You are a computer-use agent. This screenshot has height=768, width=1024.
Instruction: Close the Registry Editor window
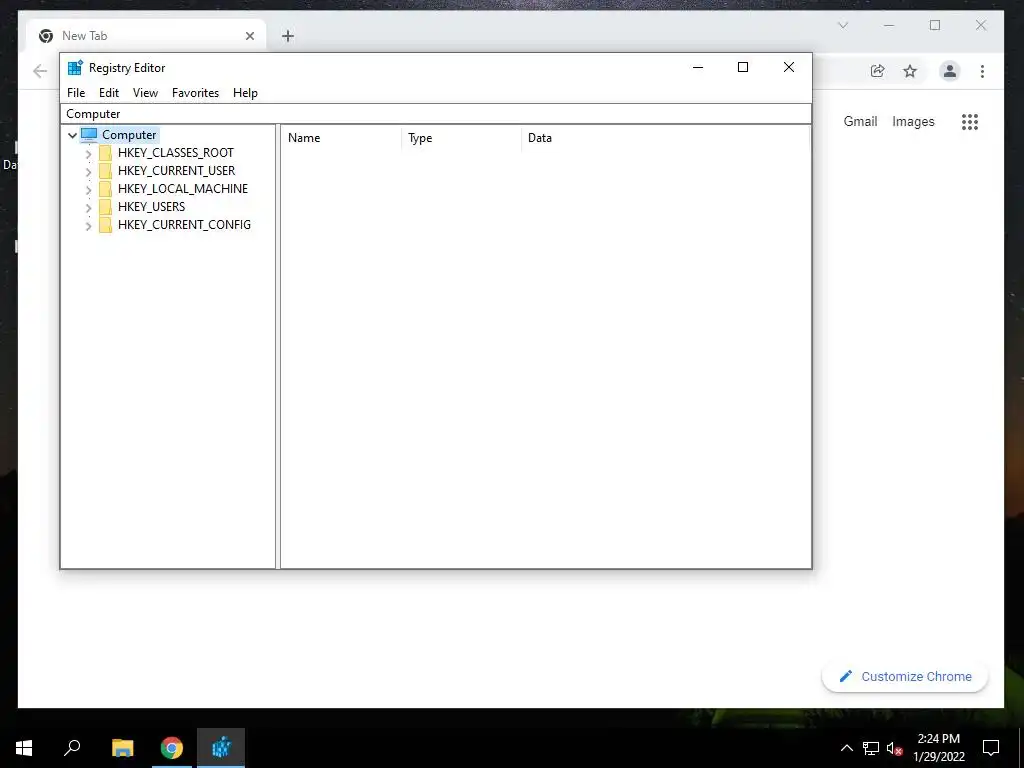789,67
